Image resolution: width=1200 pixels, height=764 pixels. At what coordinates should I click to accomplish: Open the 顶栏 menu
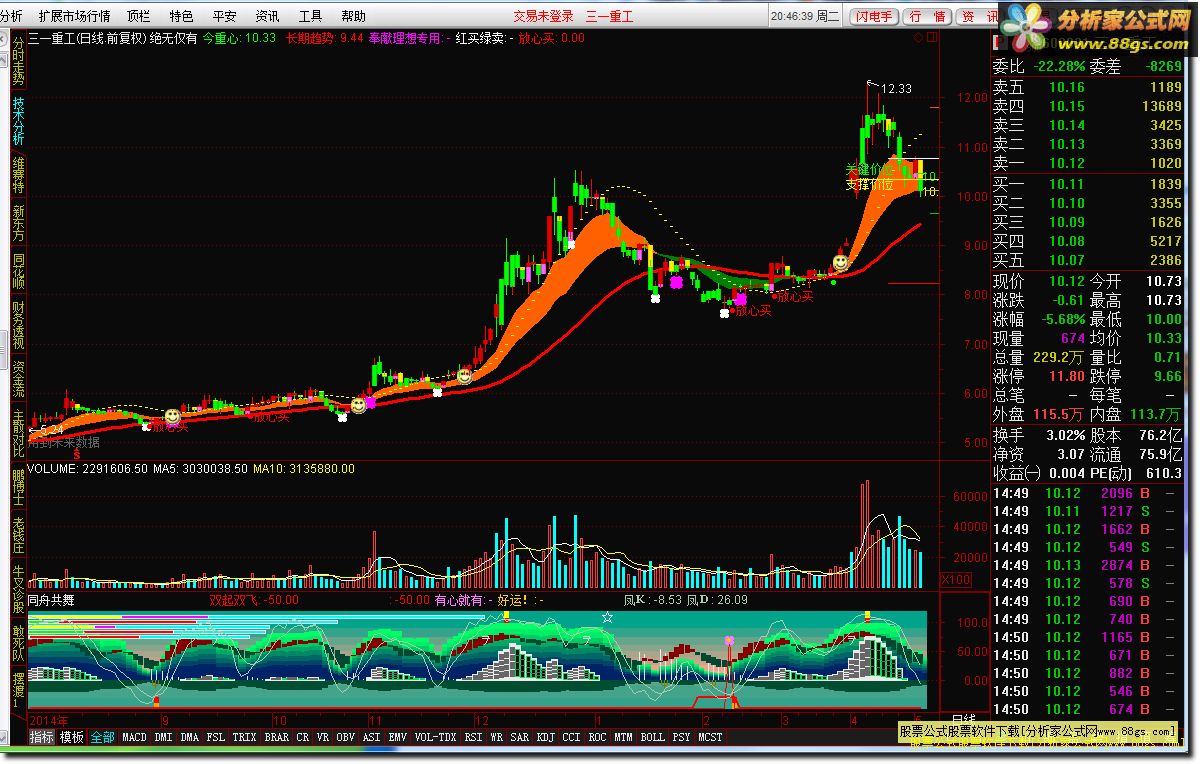pyautogui.click(x=139, y=16)
